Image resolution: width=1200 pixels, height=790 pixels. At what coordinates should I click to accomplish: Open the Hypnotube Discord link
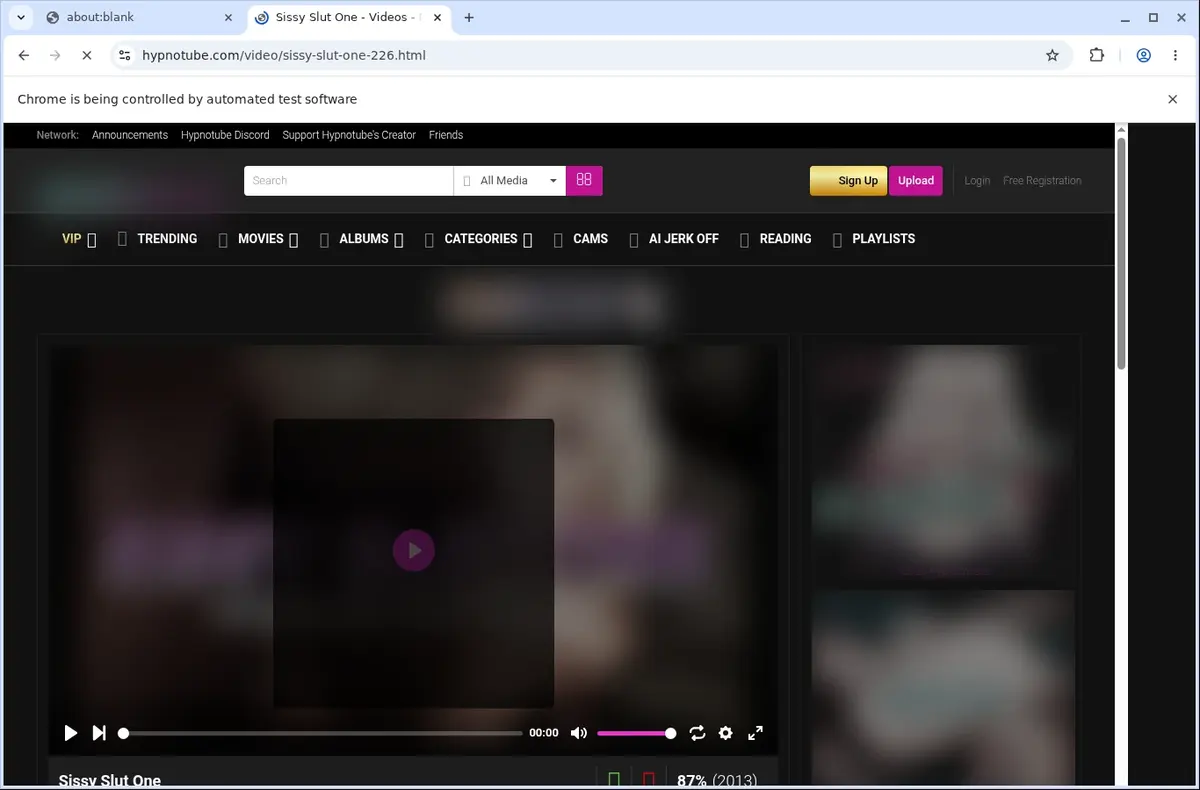pyautogui.click(x=225, y=135)
